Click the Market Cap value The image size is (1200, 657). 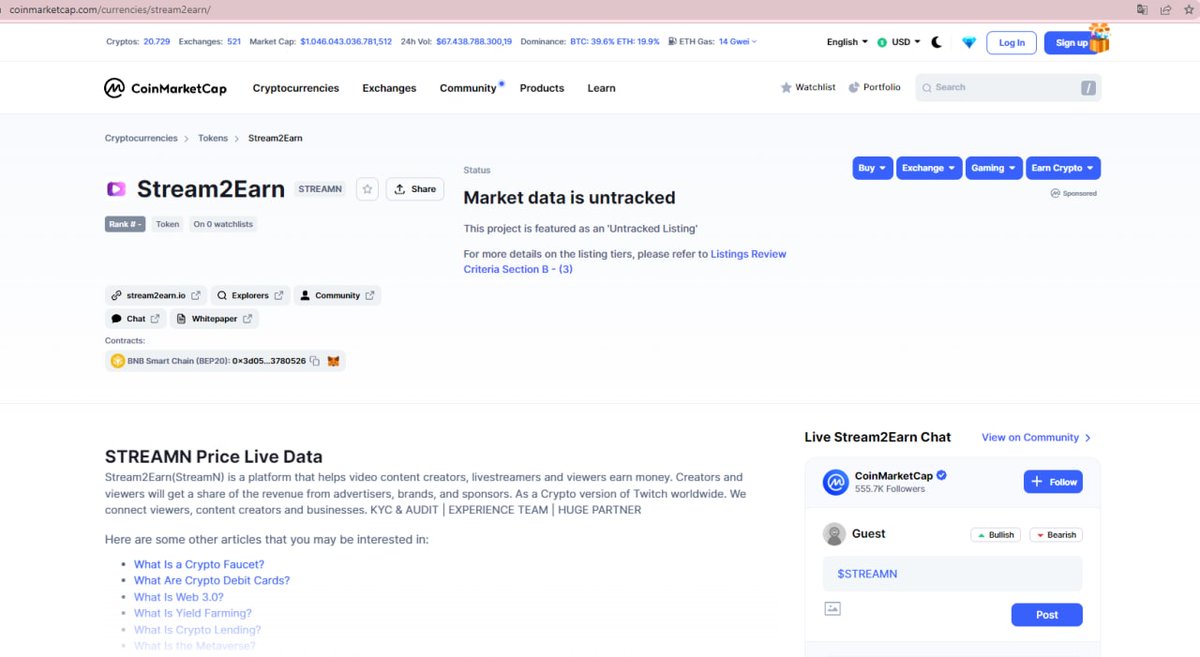click(x=346, y=42)
